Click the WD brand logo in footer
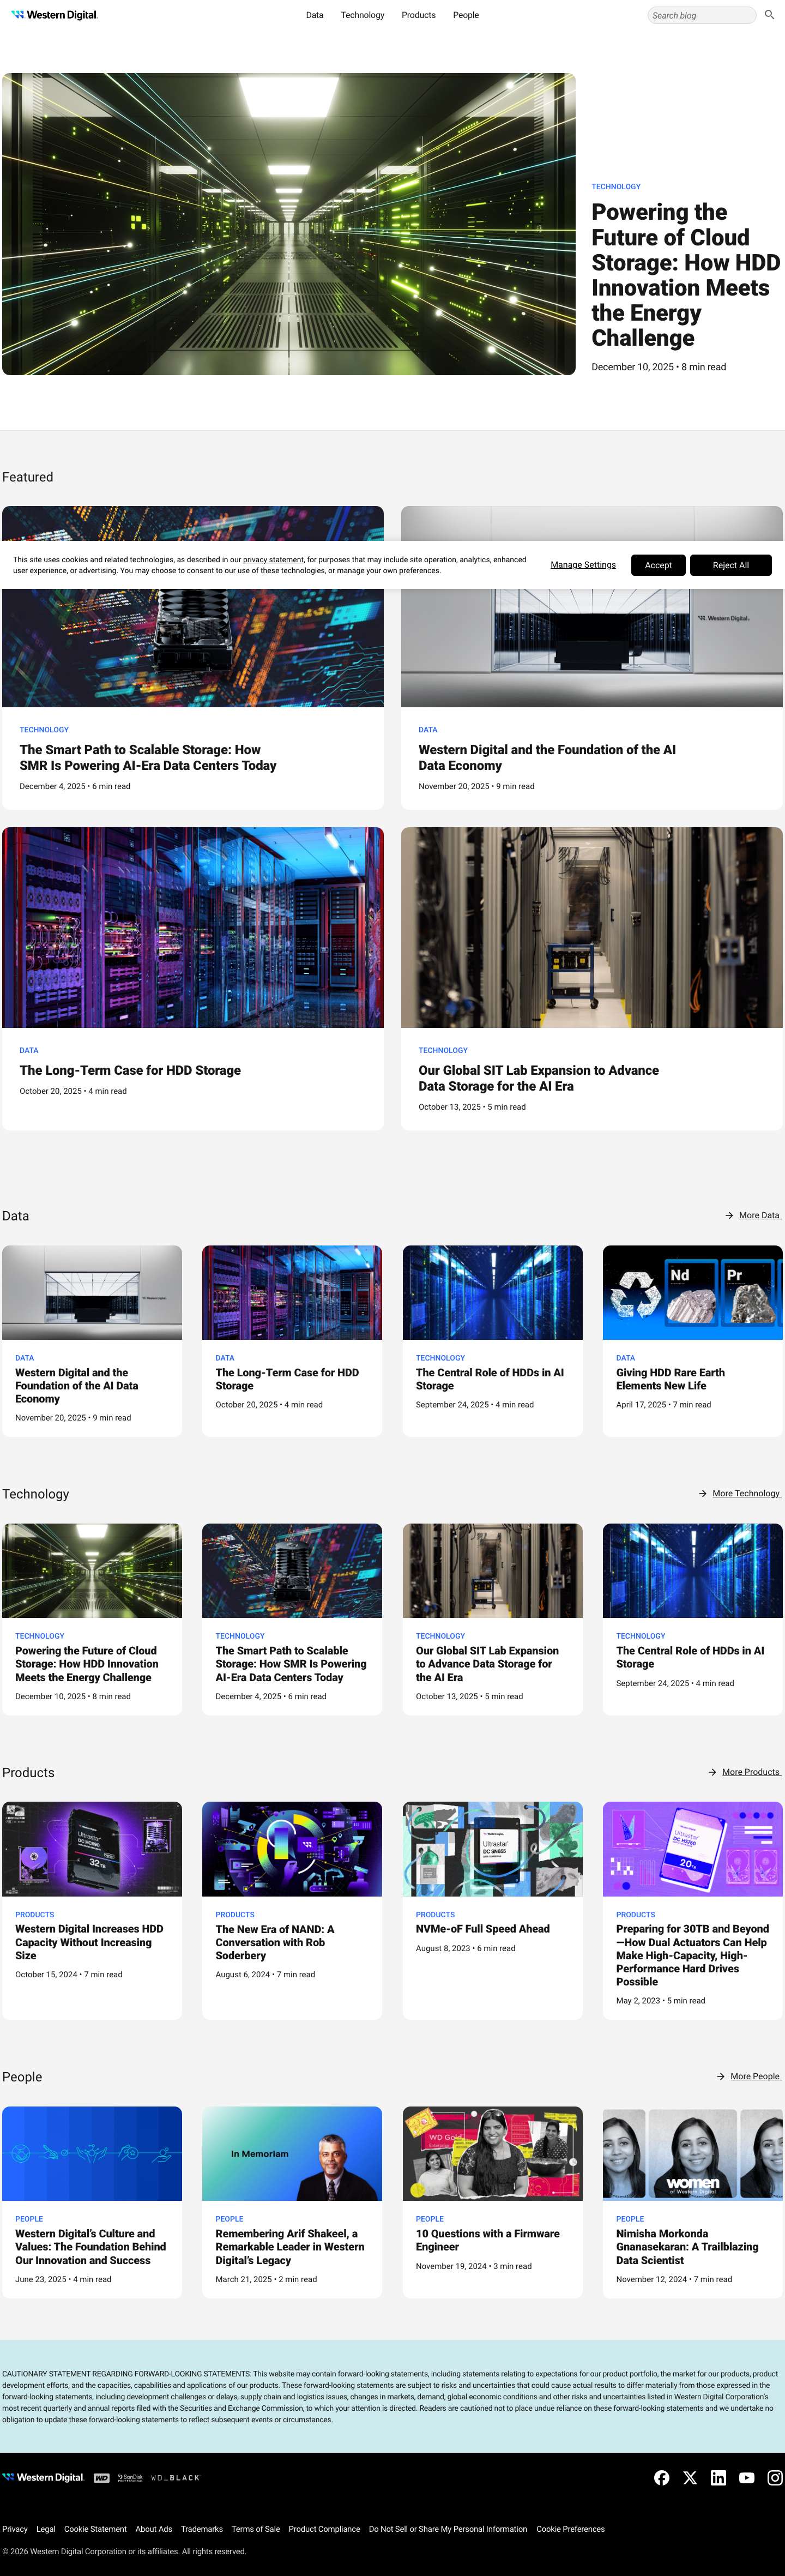 pos(101,2477)
